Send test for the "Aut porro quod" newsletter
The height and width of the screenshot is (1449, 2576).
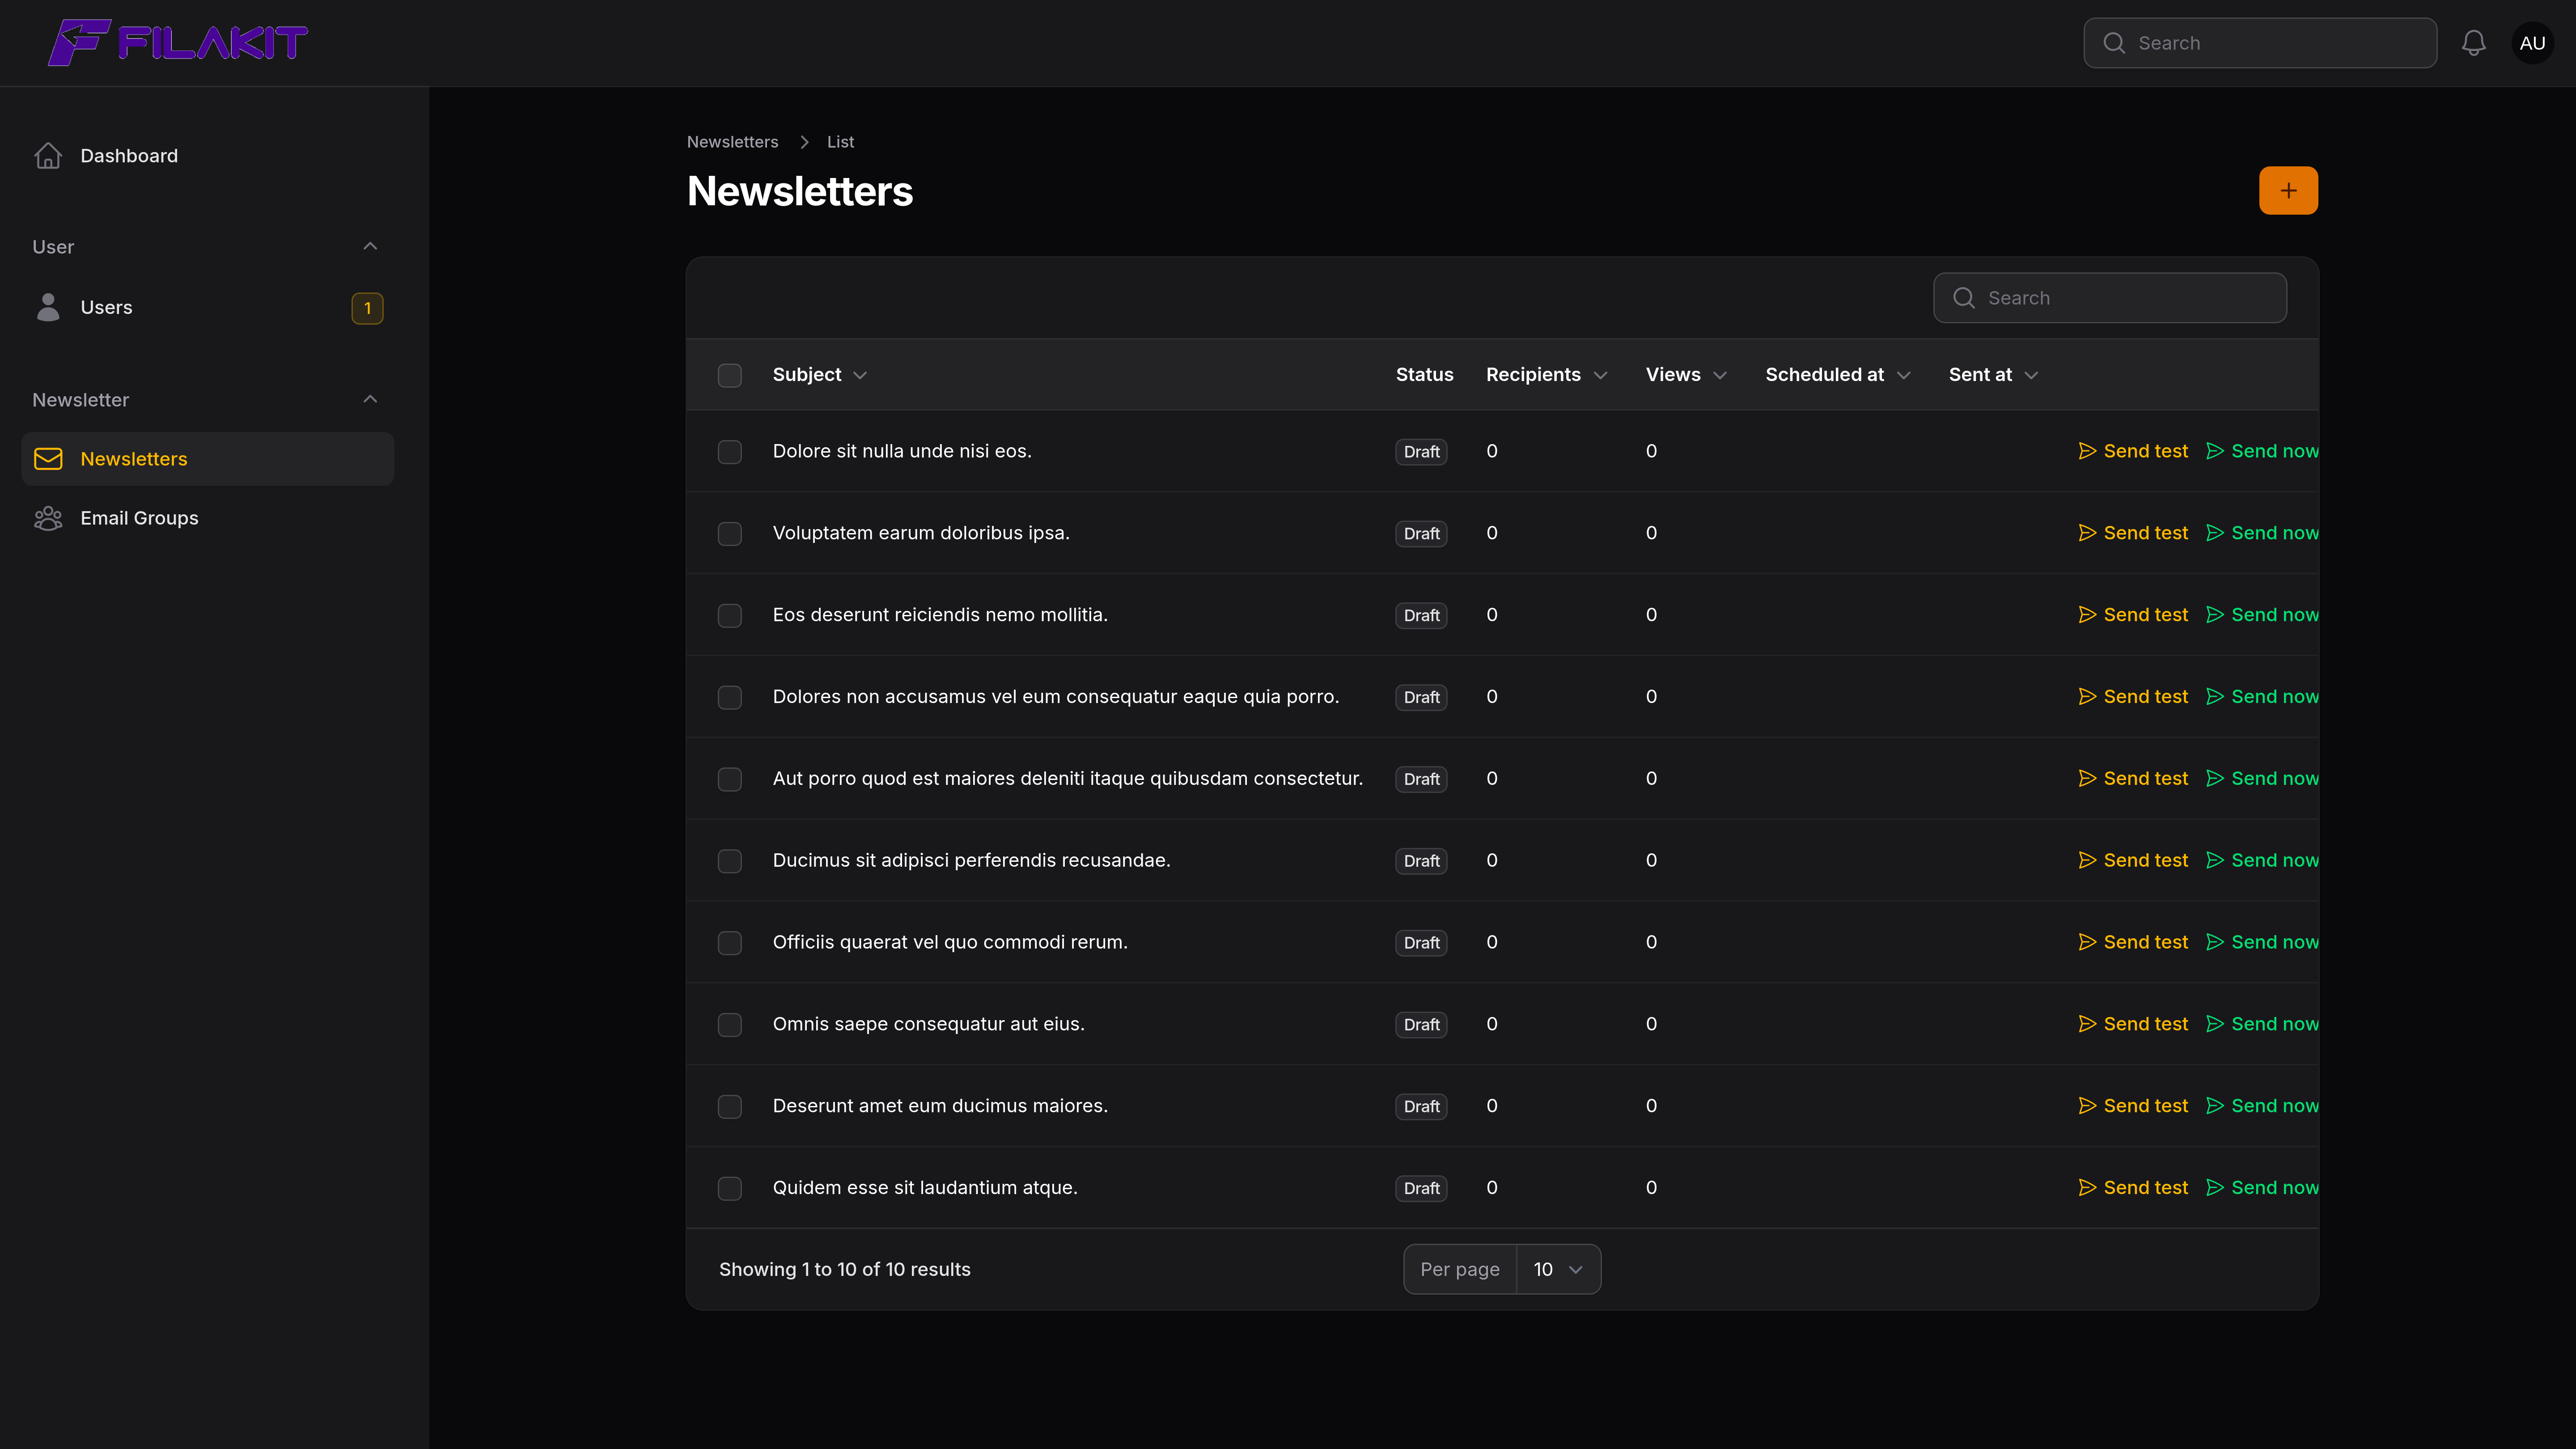click(2133, 778)
